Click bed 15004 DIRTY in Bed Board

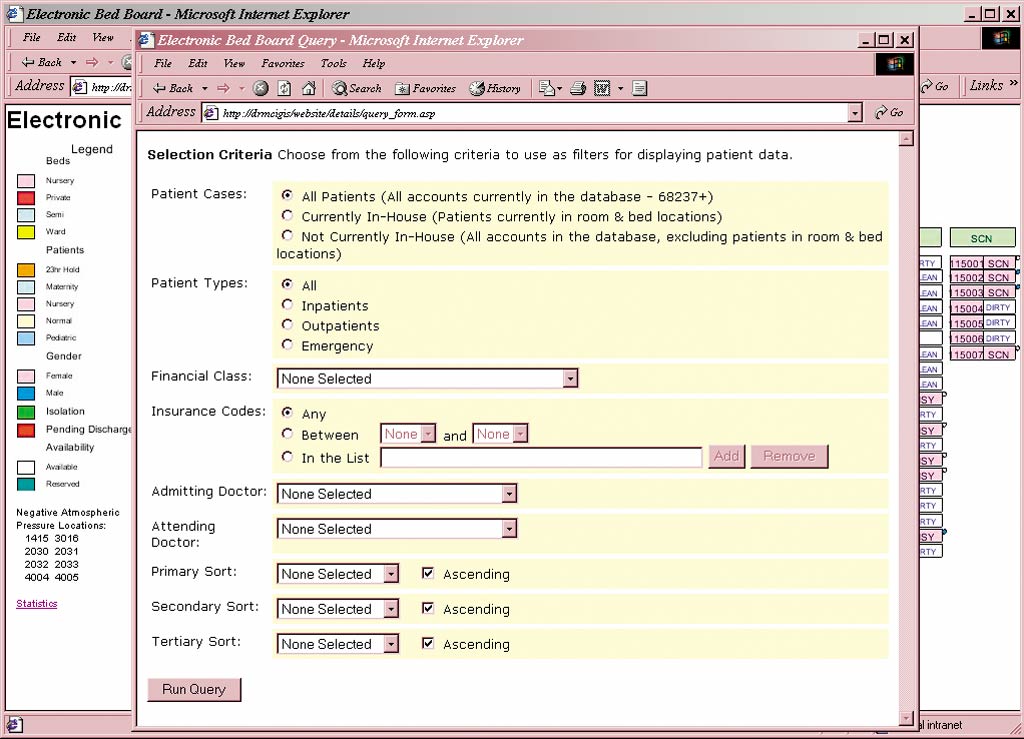point(982,307)
